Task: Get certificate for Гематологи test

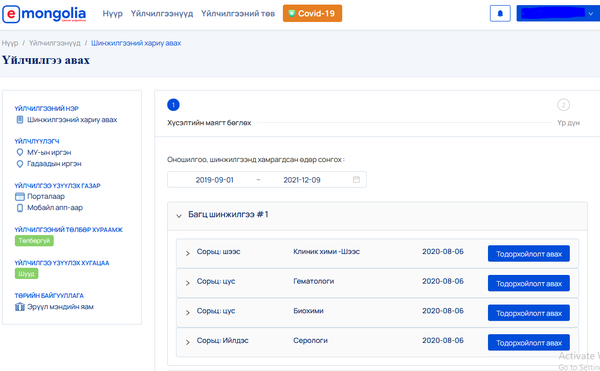Action: pyautogui.click(x=528, y=283)
